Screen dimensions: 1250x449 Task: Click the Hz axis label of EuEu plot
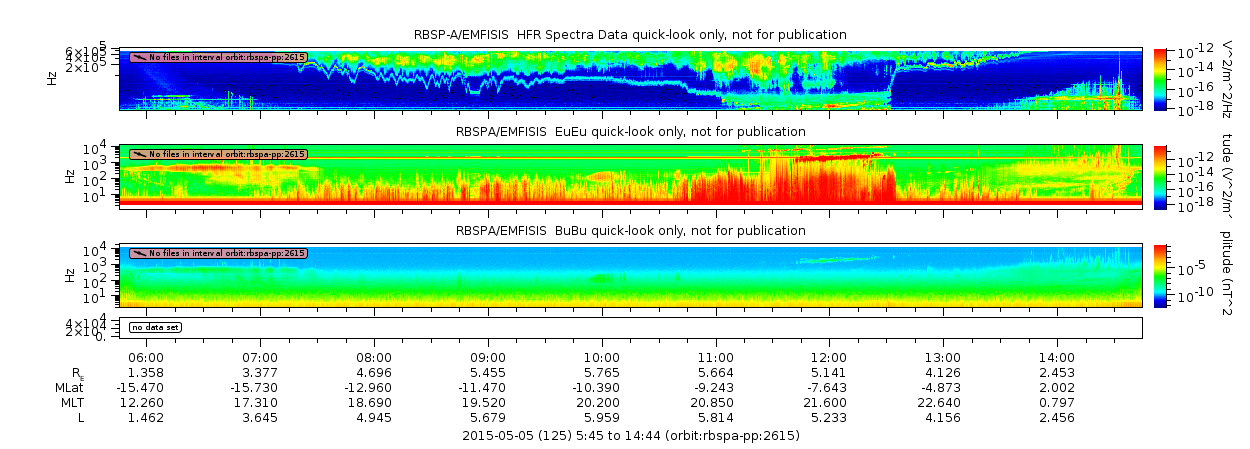[x=69, y=176]
